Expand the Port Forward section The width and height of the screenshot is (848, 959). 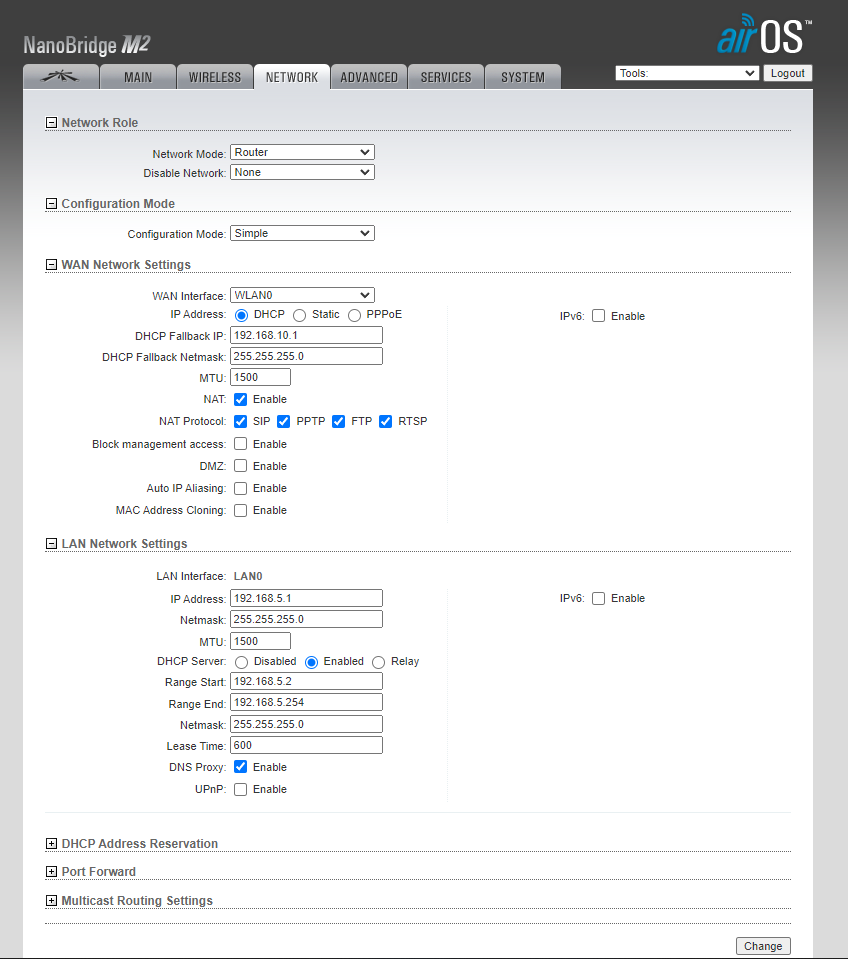tap(52, 872)
